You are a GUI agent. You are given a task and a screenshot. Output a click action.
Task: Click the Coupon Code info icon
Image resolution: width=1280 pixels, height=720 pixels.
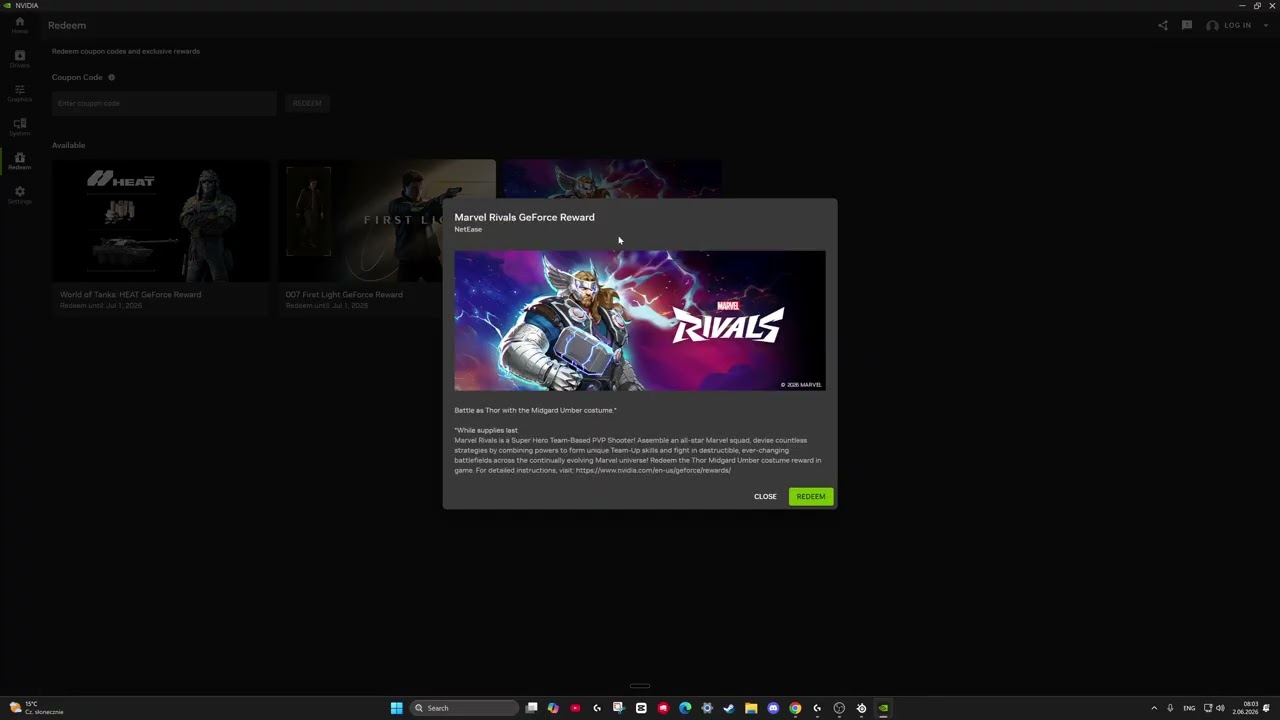[x=111, y=77]
